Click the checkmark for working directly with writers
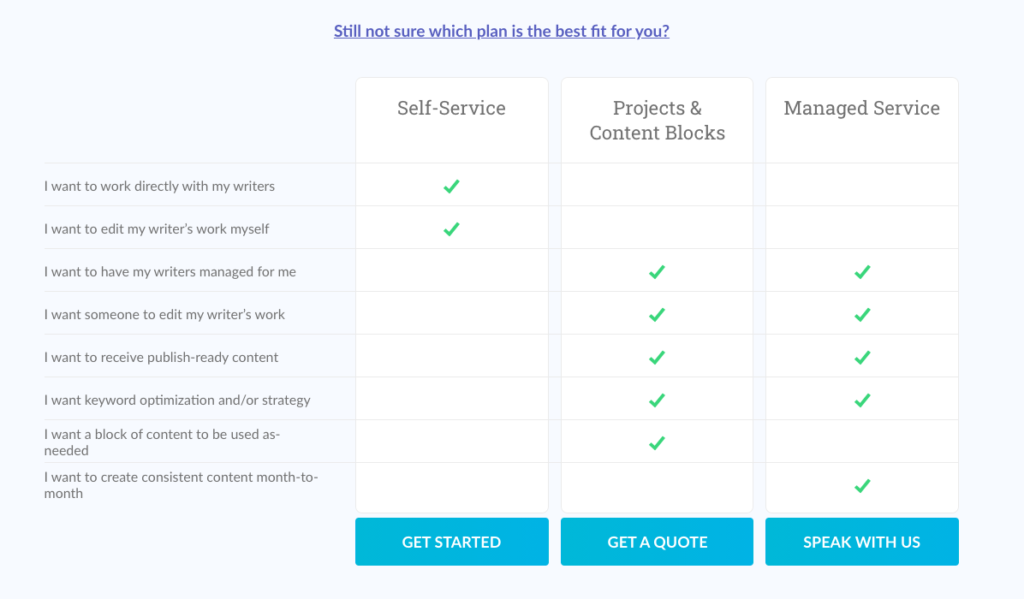The height and width of the screenshot is (599, 1024). point(451,185)
